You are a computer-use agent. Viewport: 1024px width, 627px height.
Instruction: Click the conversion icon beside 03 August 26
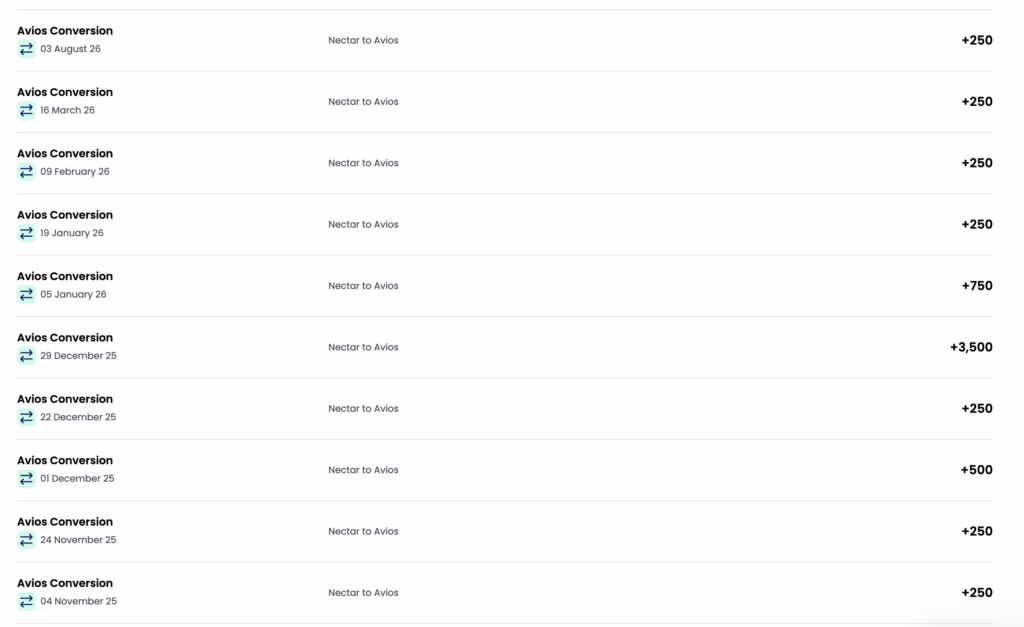point(26,49)
